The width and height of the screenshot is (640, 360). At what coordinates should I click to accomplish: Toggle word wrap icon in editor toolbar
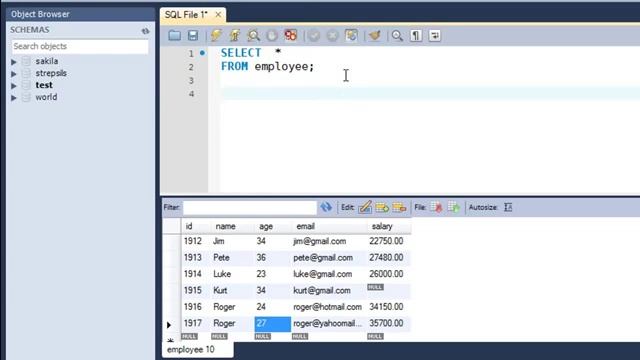pyautogui.click(x=435, y=36)
